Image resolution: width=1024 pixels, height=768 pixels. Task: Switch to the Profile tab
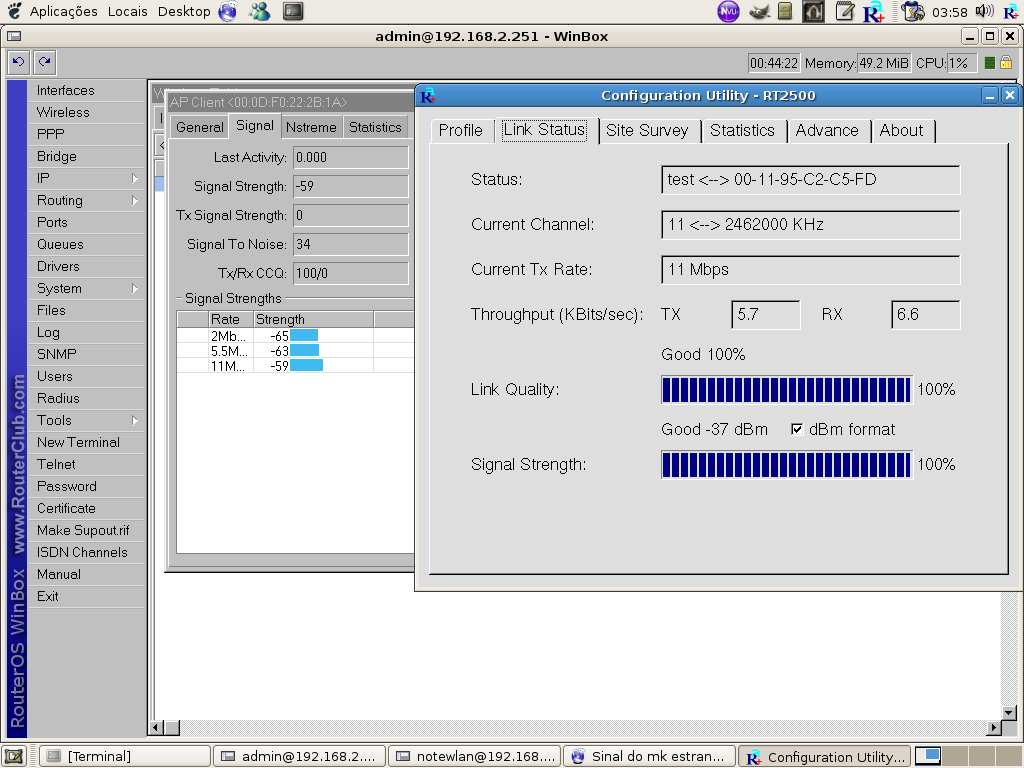click(460, 131)
